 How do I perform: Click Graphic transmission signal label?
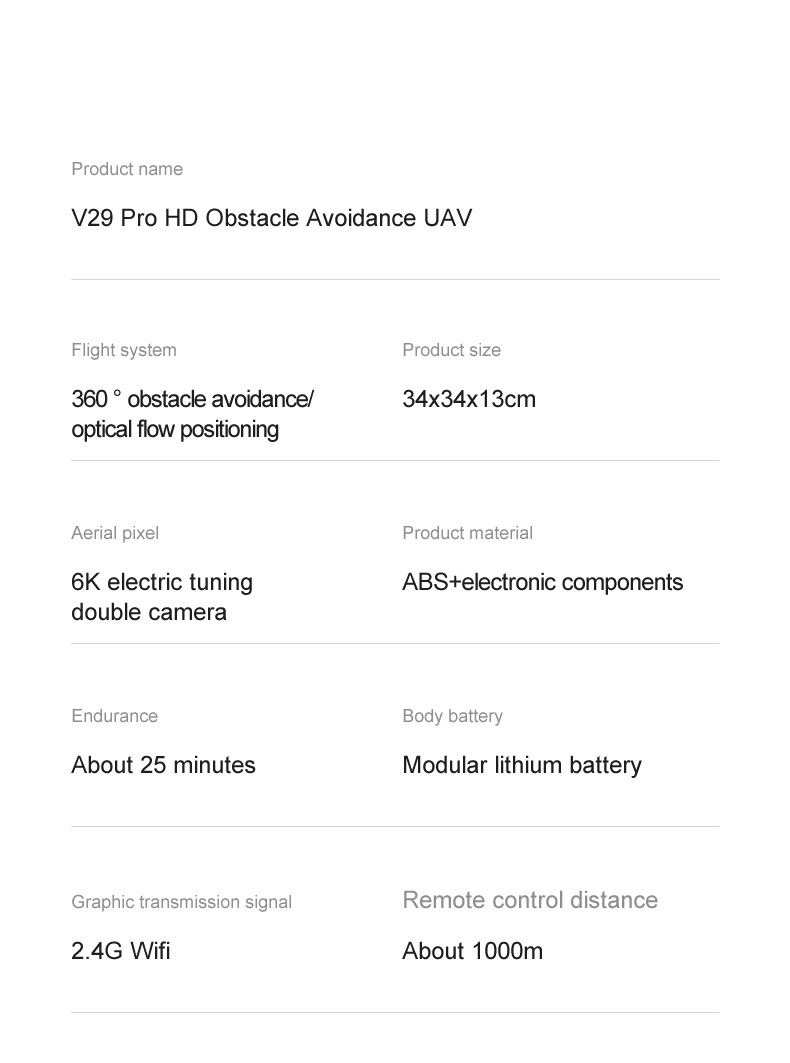click(x=181, y=902)
